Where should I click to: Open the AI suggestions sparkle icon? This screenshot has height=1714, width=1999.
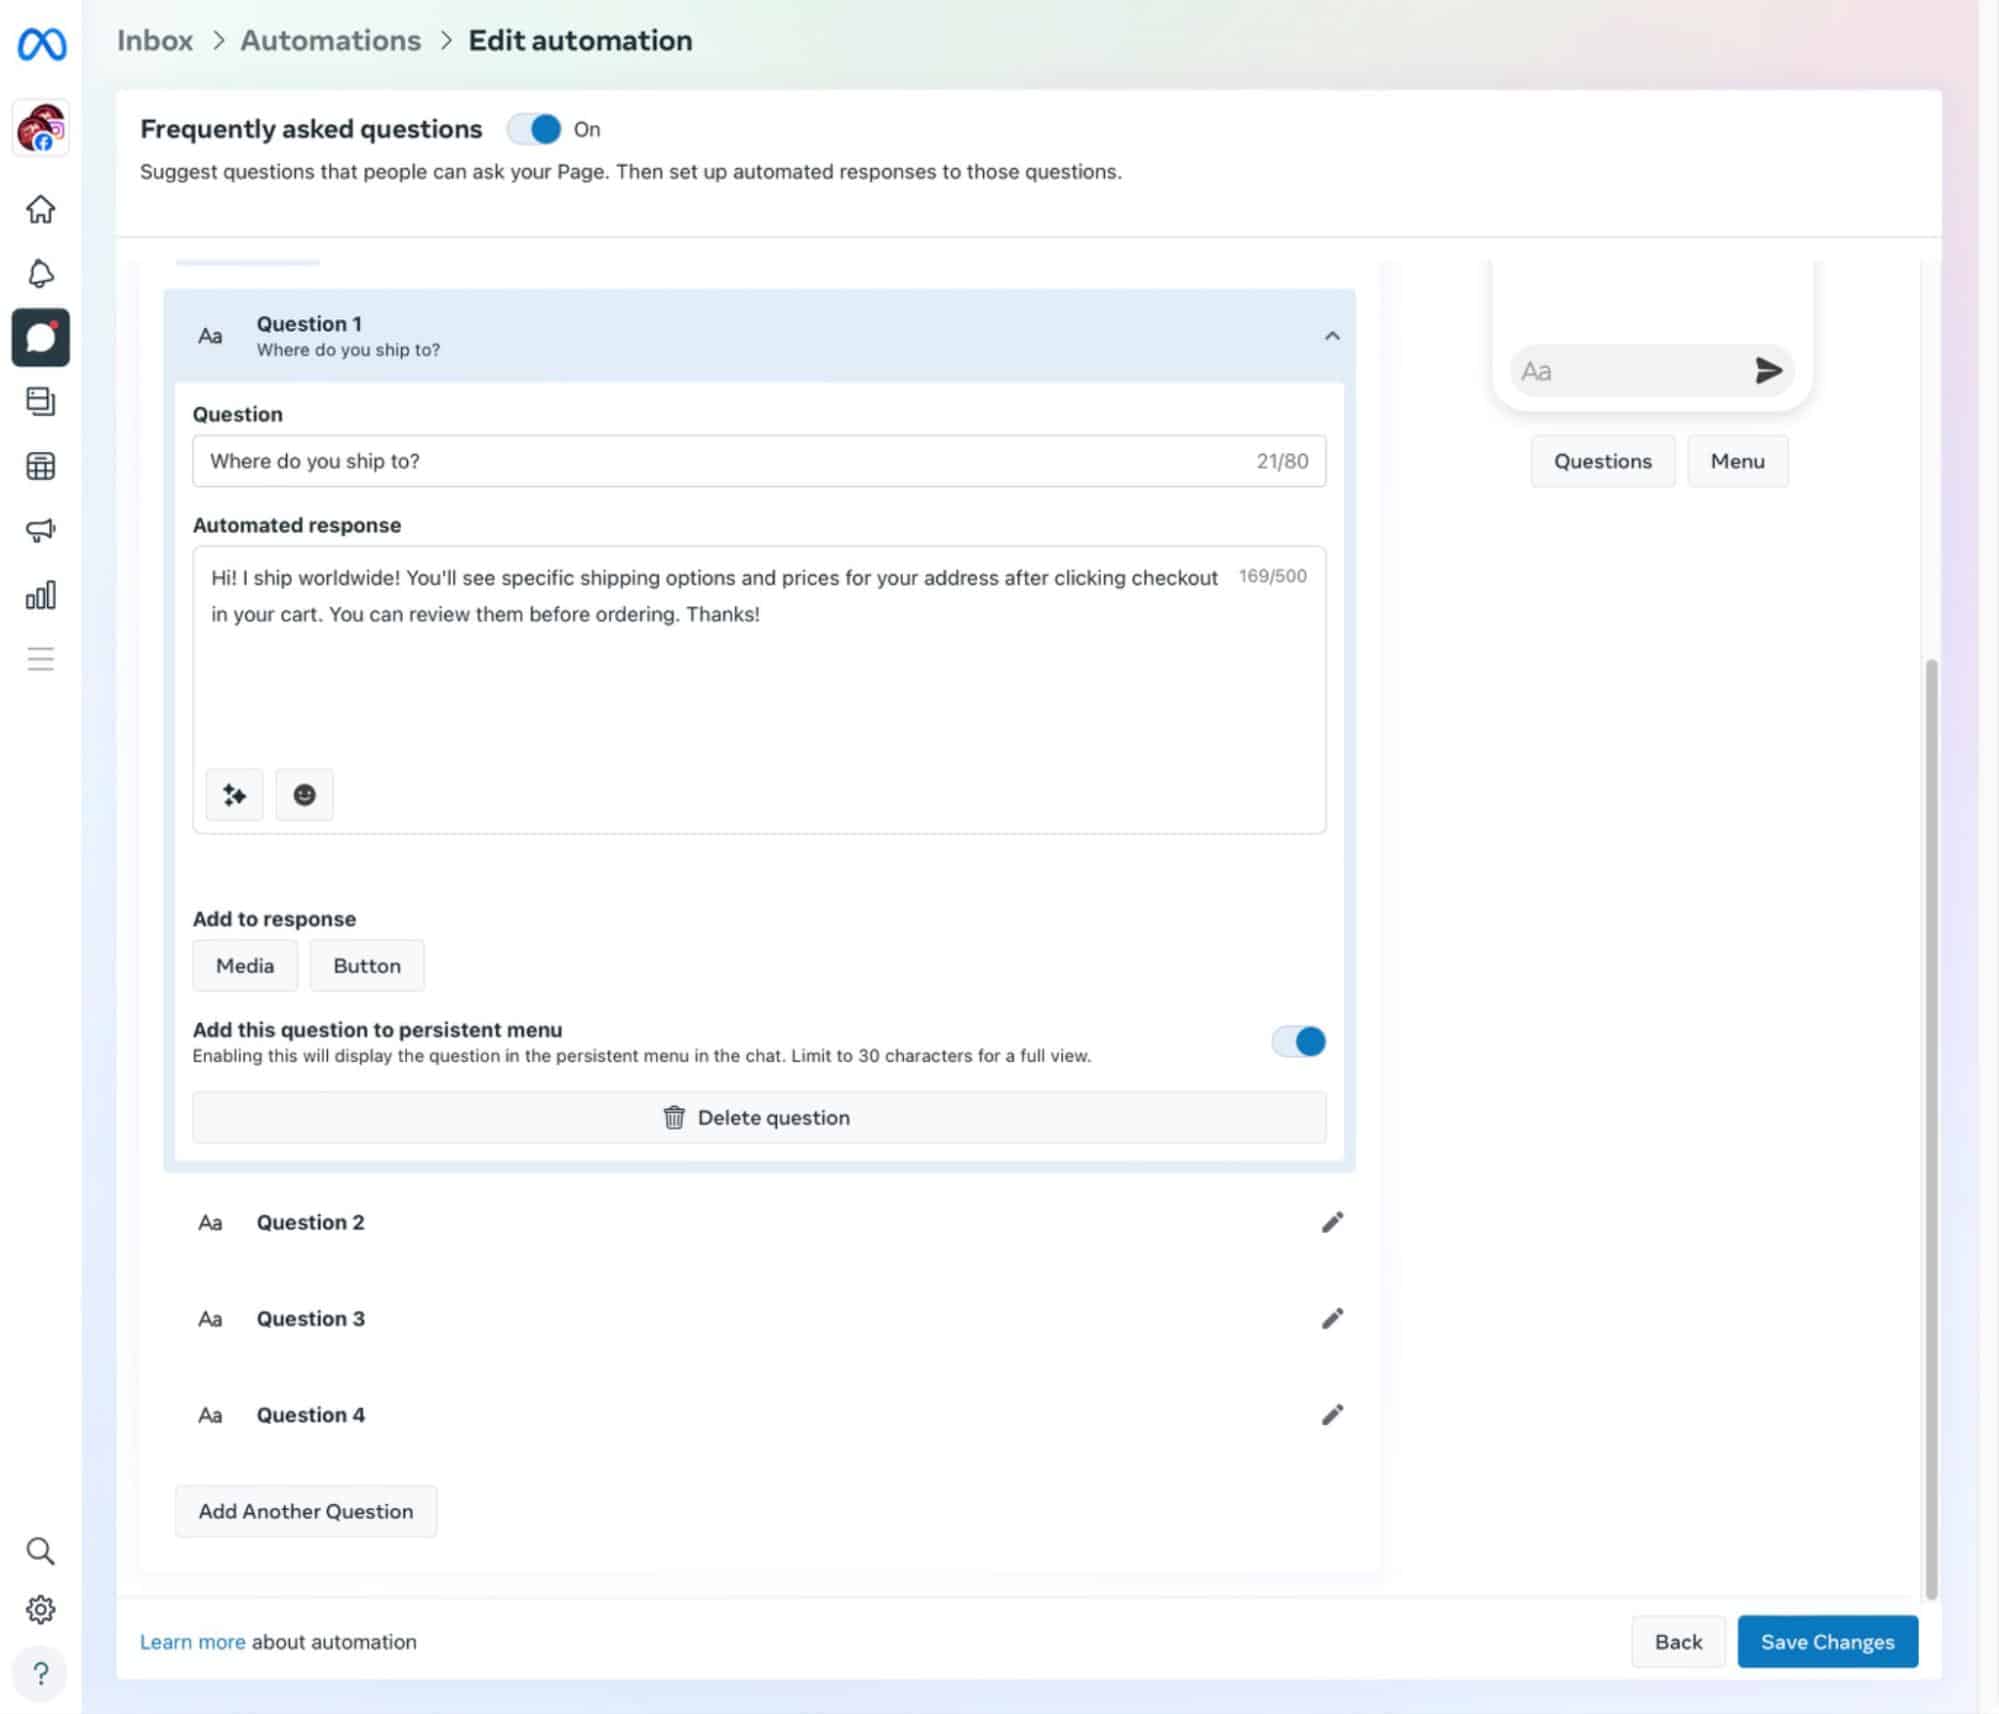click(x=234, y=795)
